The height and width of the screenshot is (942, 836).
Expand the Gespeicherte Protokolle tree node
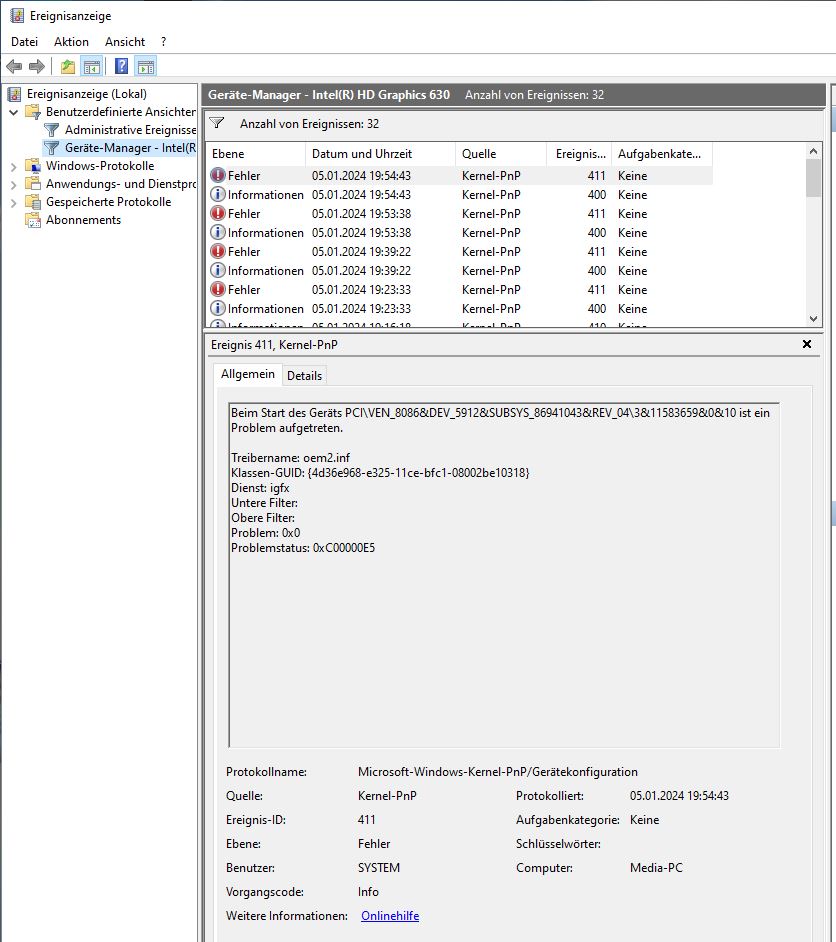[14, 202]
